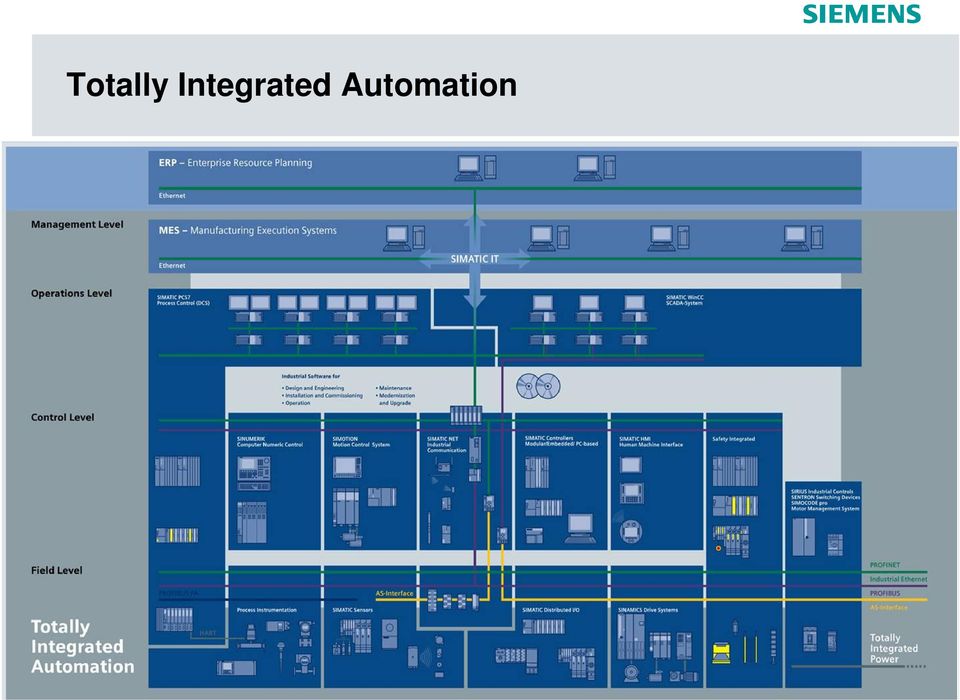
Task: Click the round handheld HMI device icon
Action: (631, 531)
